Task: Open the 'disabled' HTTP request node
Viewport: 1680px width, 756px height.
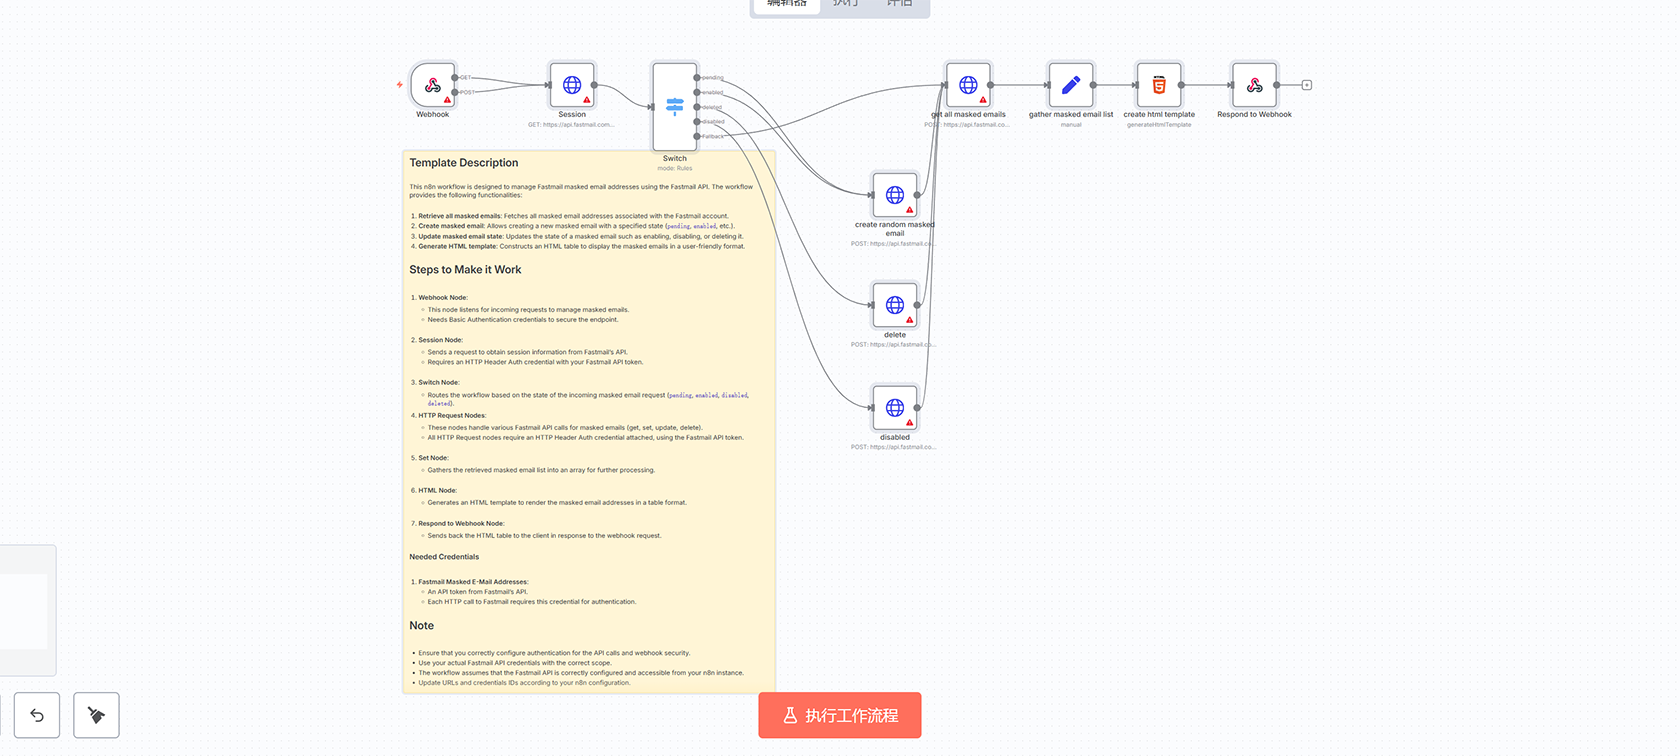Action: (x=894, y=408)
